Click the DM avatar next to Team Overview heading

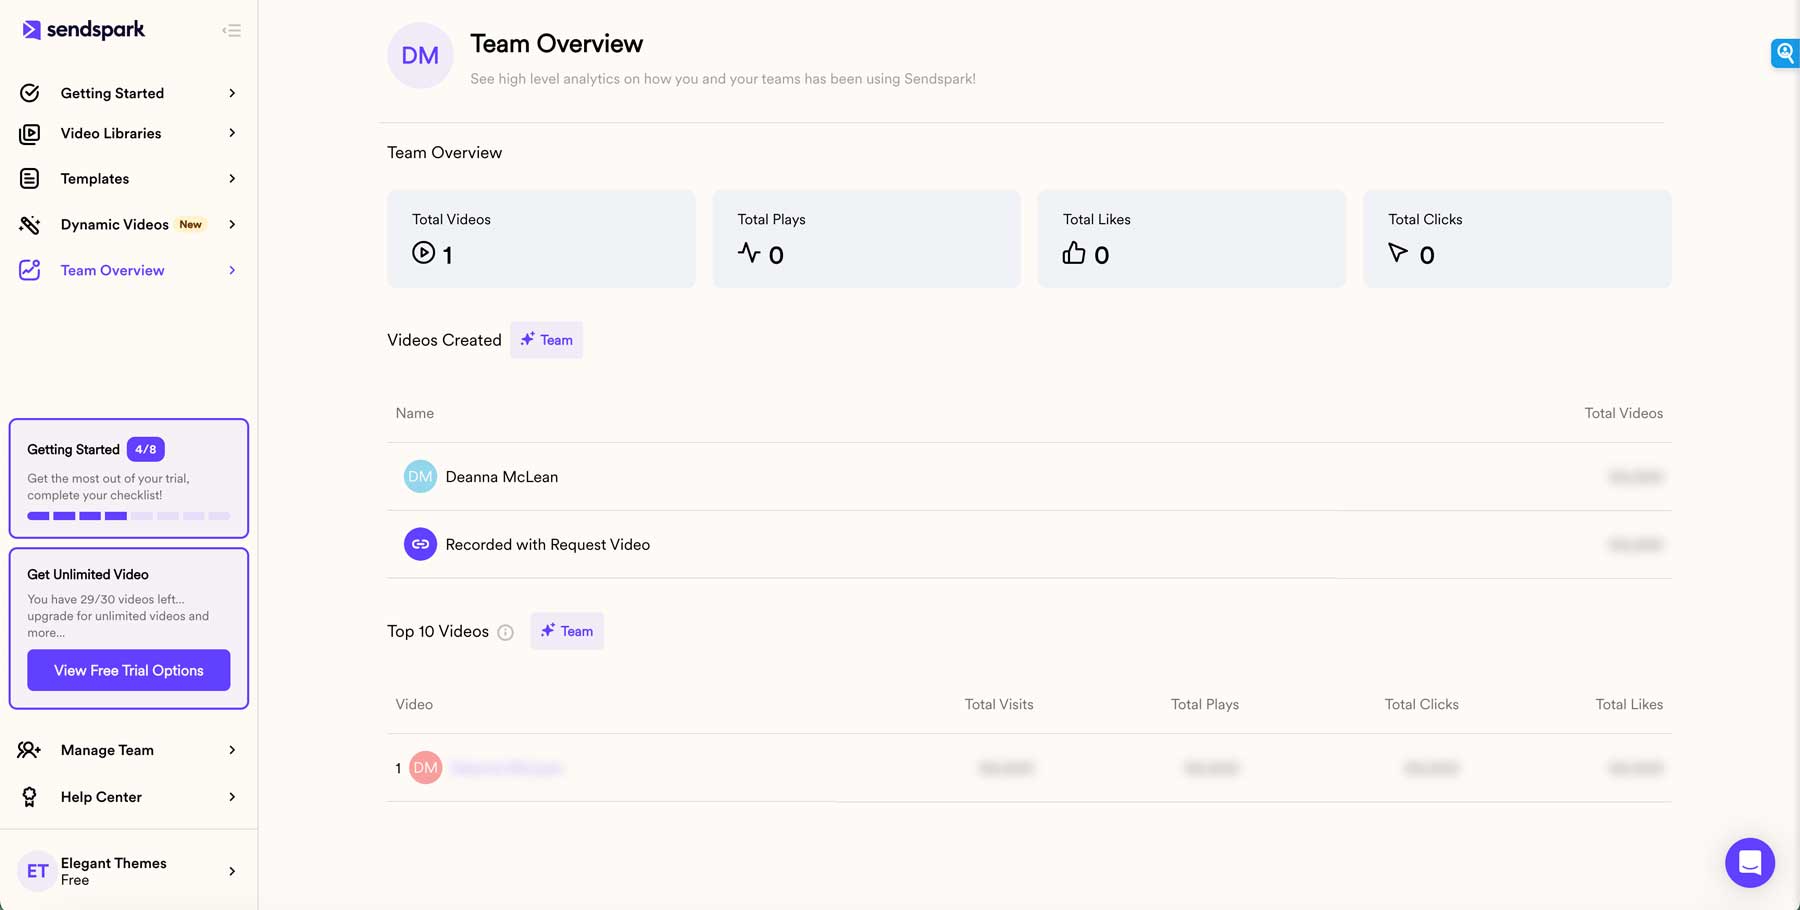(420, 55)
